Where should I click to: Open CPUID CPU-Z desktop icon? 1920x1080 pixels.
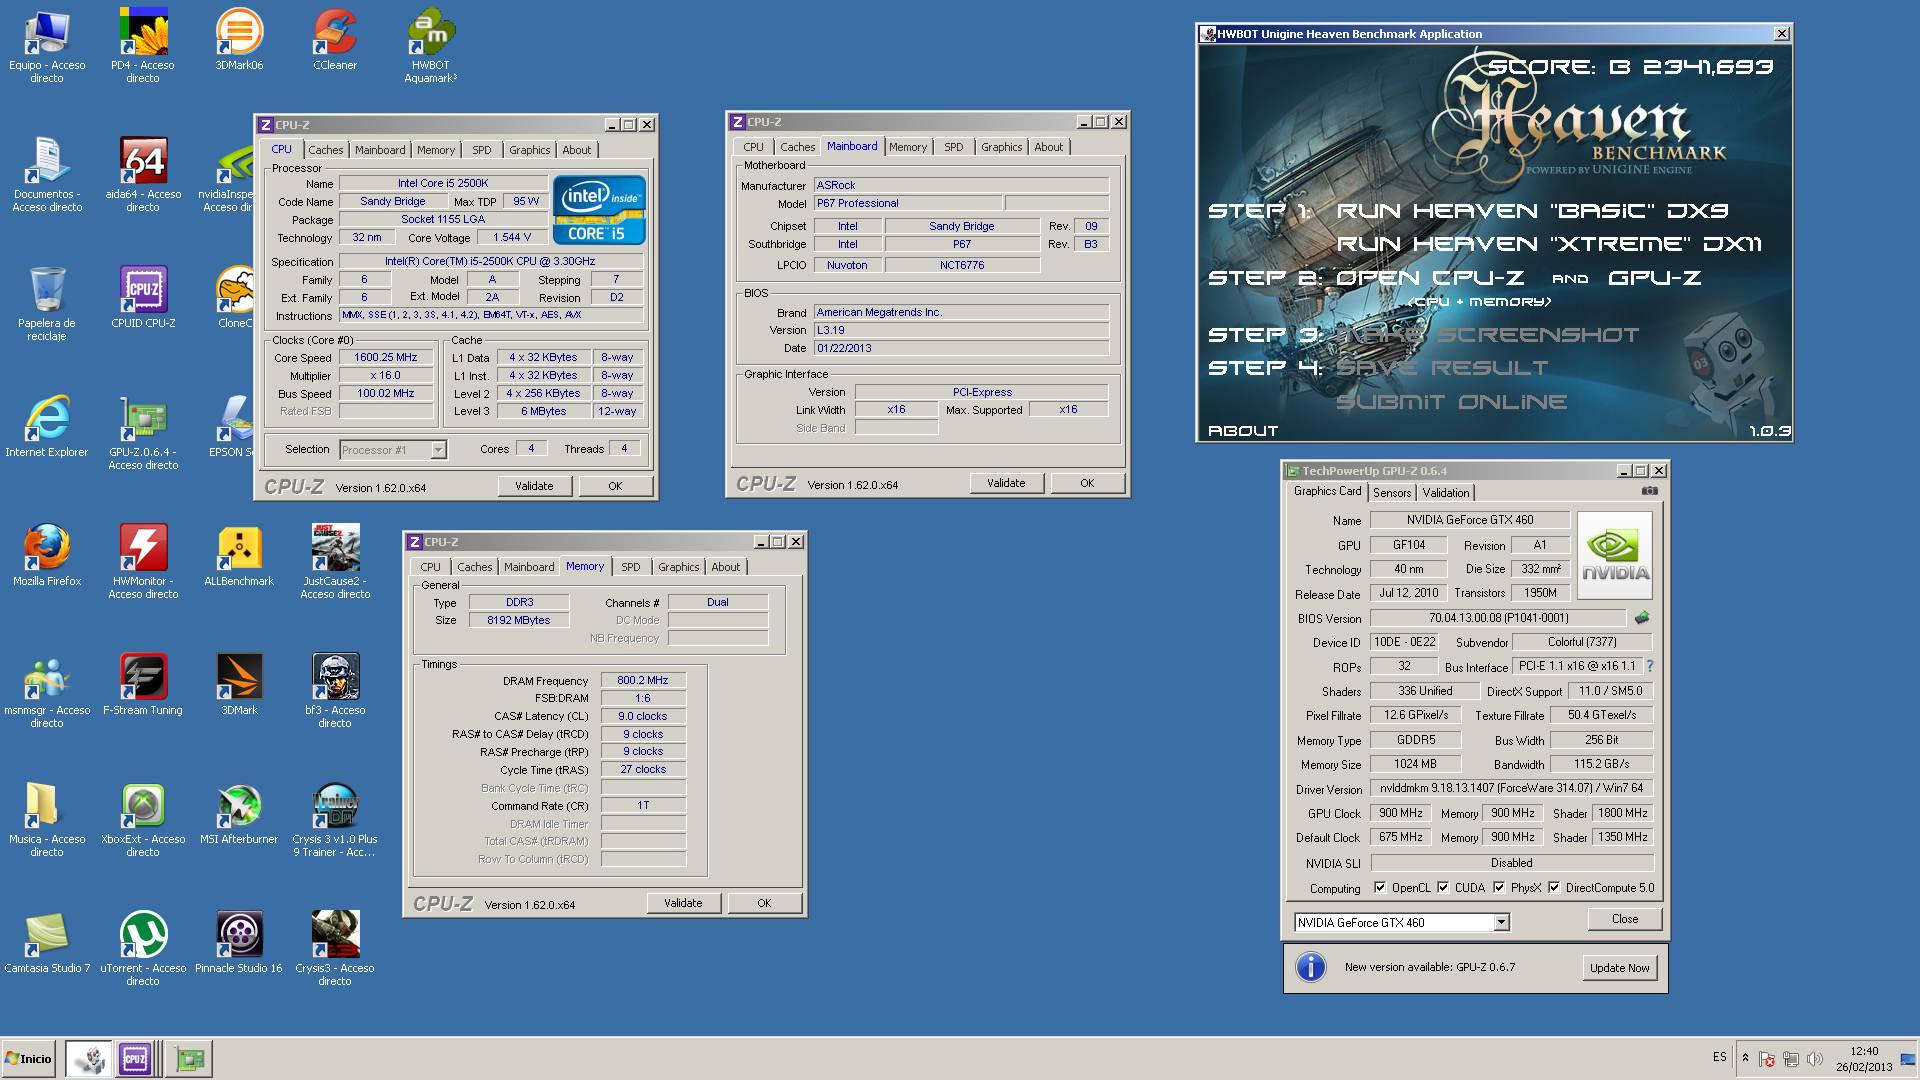click(143, 297)
